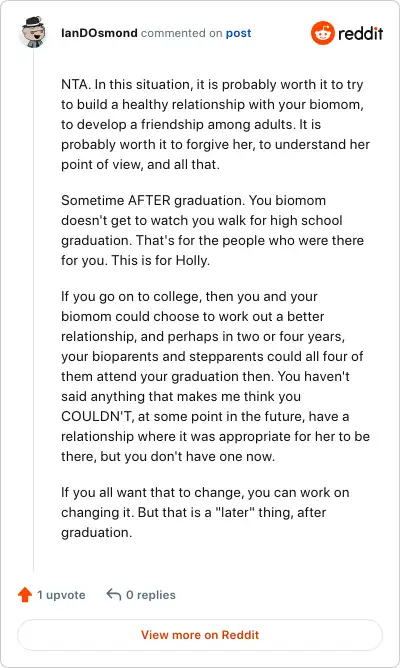The height and width of the screenshot is (668, 400).
Task: Click the paragraph starting "If you go on to college"
Action: [x=216, y=376]
